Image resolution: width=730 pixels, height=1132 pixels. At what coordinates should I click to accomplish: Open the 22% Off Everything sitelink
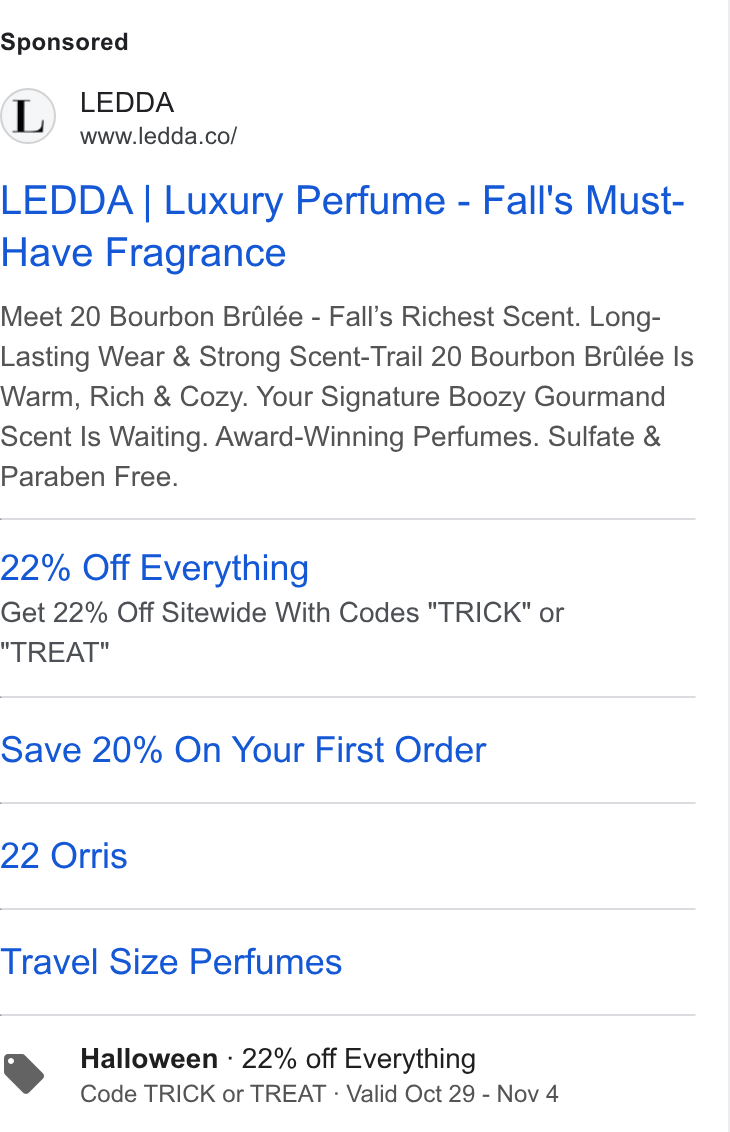pos(155,568)
